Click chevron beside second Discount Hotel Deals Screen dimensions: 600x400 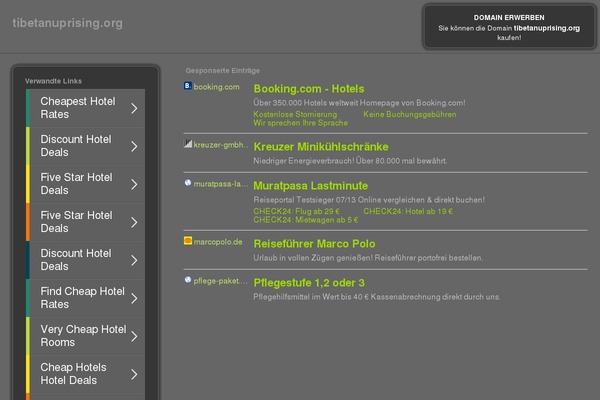click(x=134, y=260)
